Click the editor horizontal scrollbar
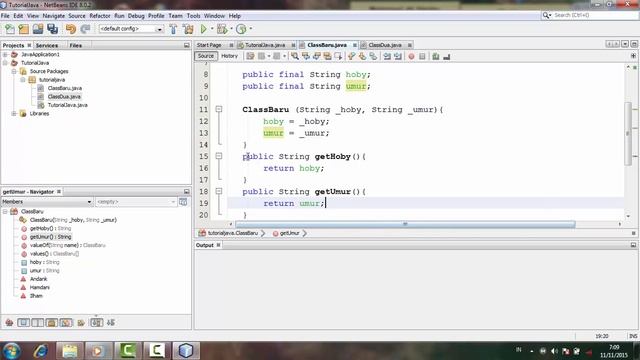This screenshot has height=360, width=640. coord(405,224)
